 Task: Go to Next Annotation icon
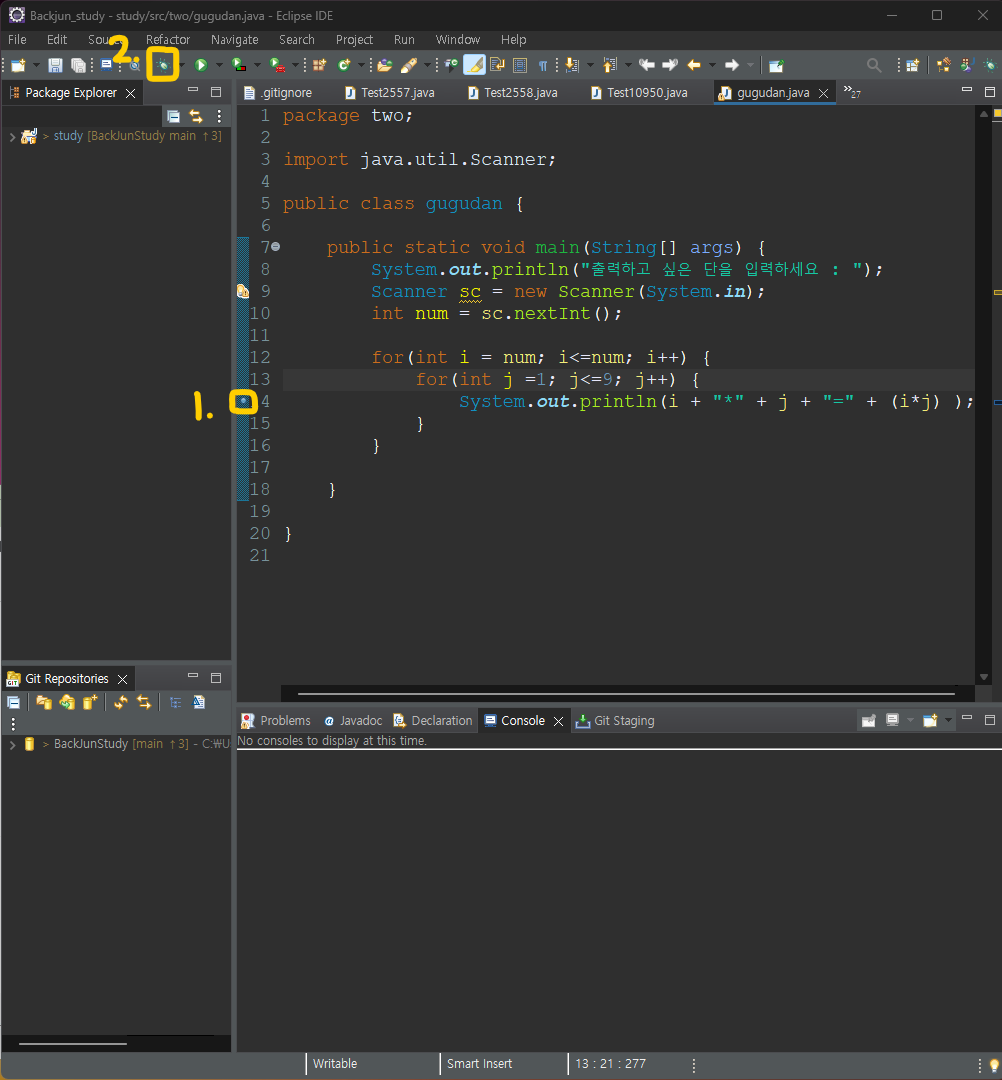571,65
